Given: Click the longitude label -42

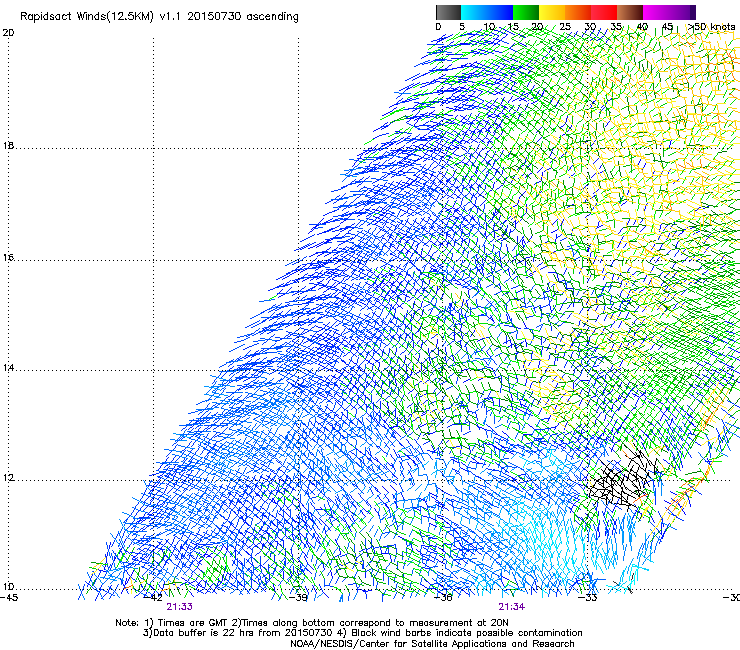Looking at the screenshot, I should point(154,598).
